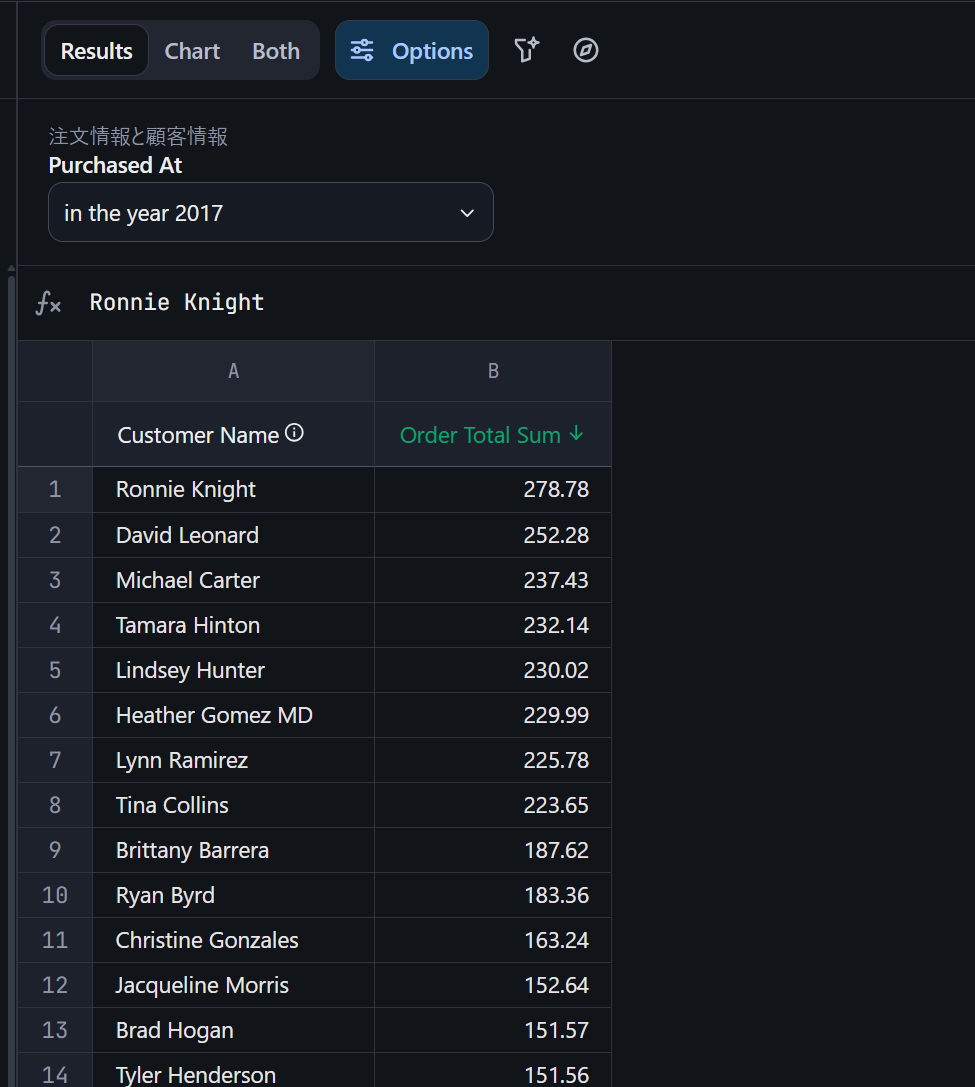Open the compass explore icon
This screenshot has width=975, height=1087.
click(x=586, y=50)
